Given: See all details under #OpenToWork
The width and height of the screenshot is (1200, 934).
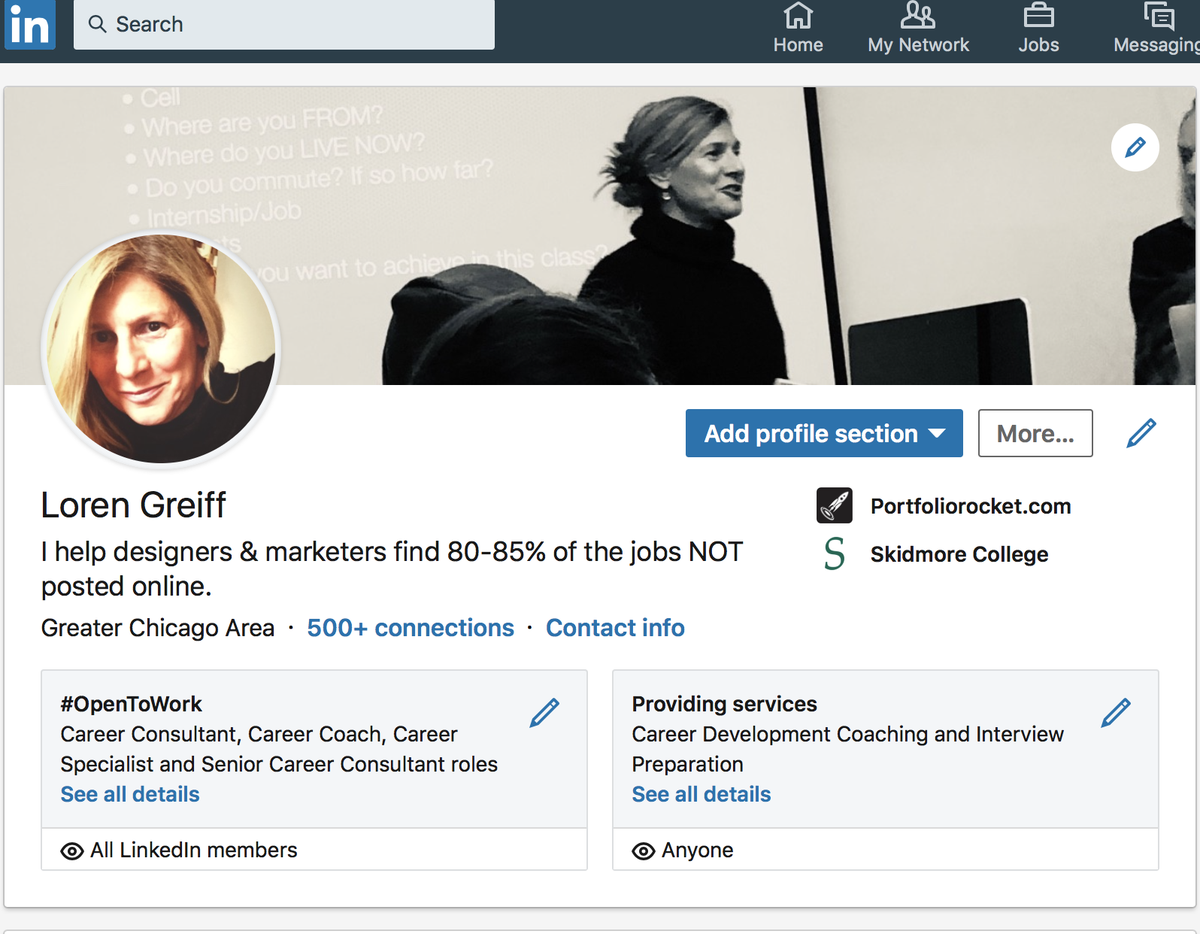Looking at the screenshot, I should tap(130, 794).
